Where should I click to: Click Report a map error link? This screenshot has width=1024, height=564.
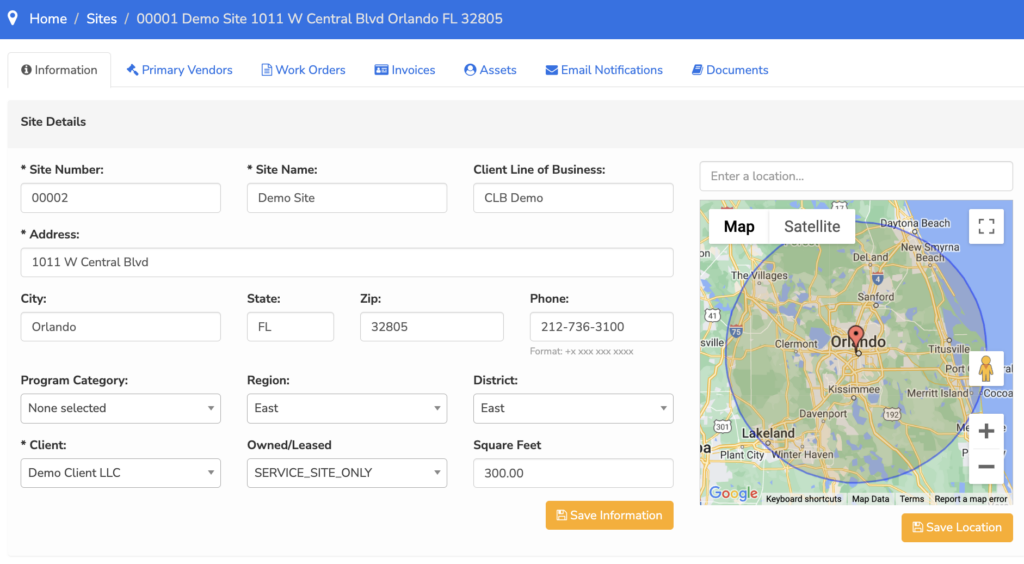click(970, 499)
